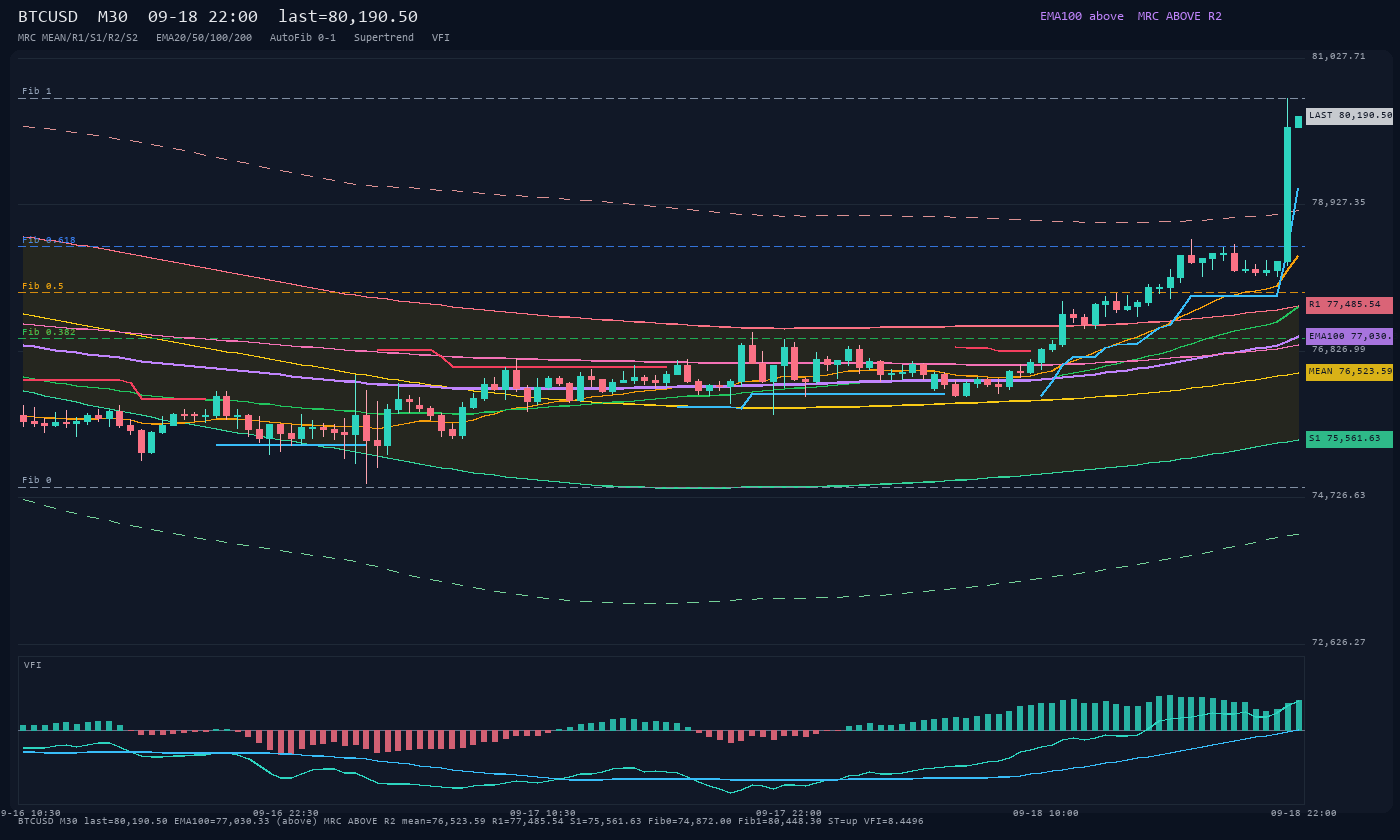1400x840 pixels.
Task: Click the 09-16 22:30 time axis label
Action: pyautogui.click(x=286, y=813)
